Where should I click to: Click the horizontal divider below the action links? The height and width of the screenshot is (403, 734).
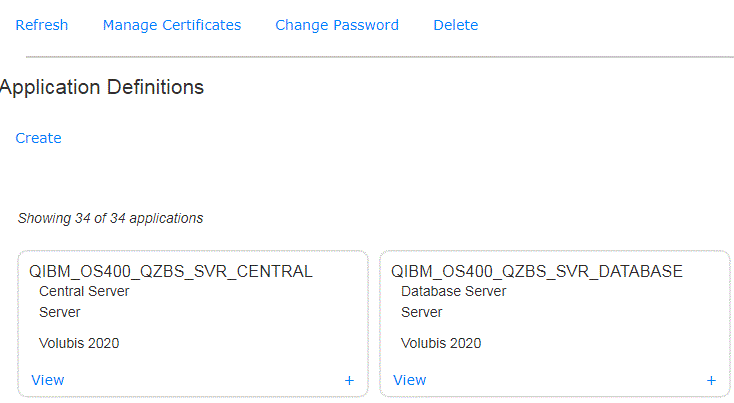tap(380, 57)
